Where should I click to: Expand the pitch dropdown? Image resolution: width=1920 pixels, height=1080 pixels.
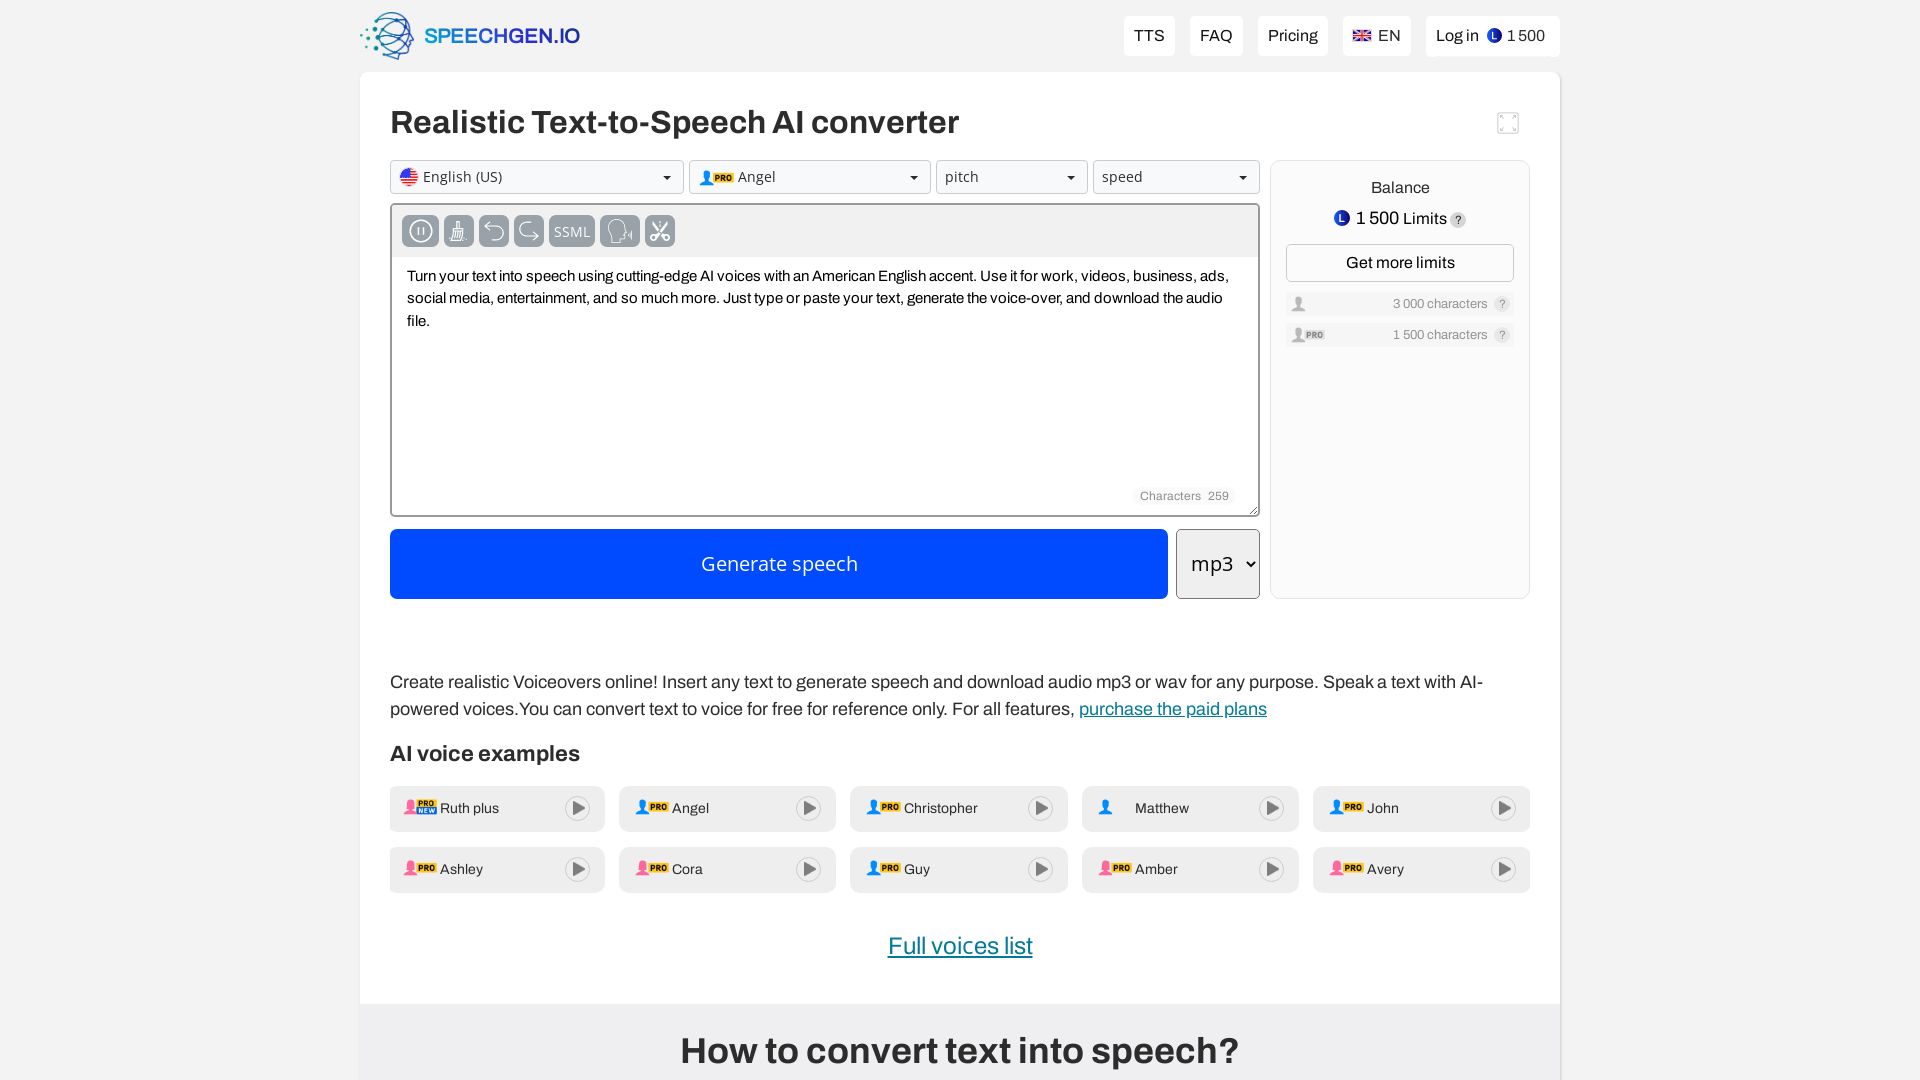(1011, 177)
